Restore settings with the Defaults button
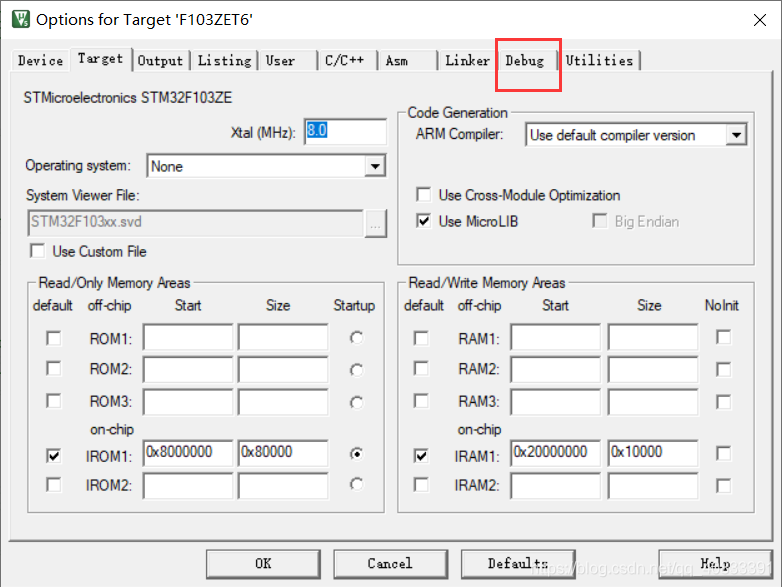The width and height of the screenshot is (782, 587). (518, 564)
